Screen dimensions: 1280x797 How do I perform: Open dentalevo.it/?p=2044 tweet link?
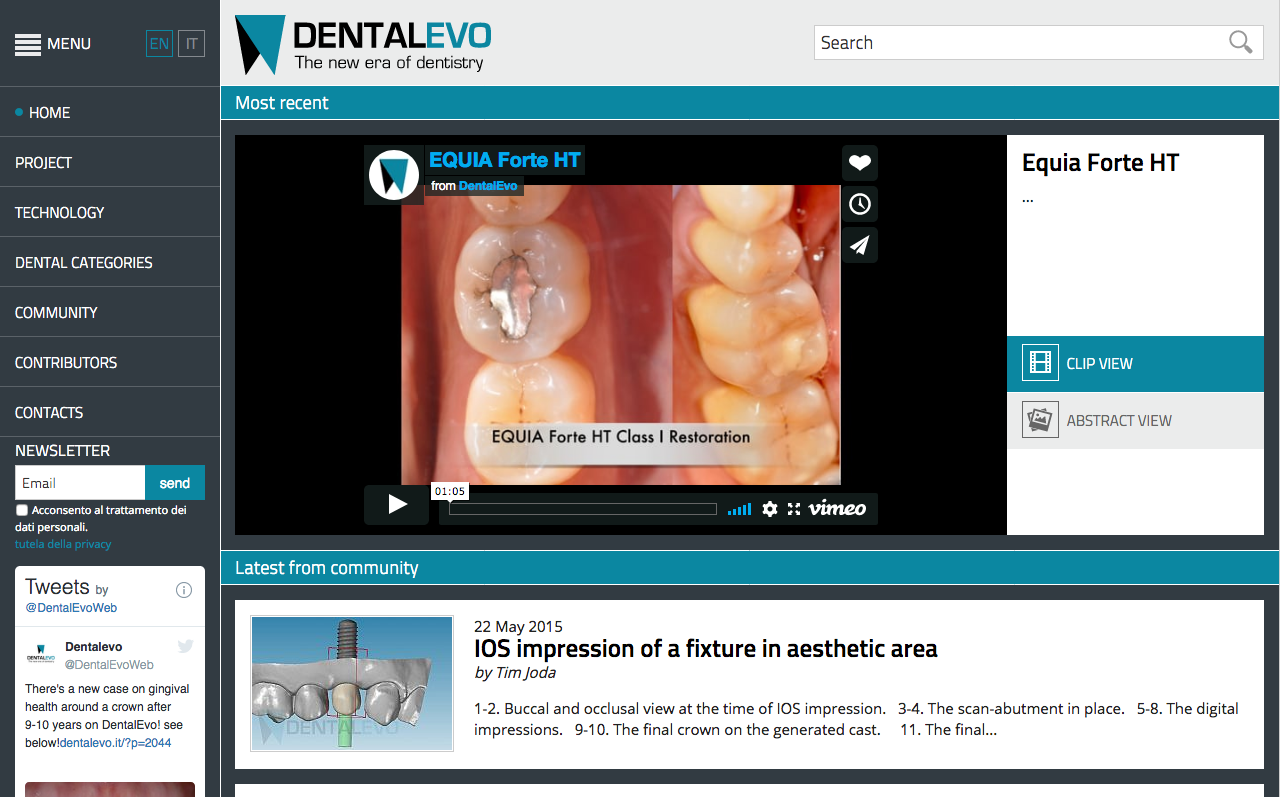pos(115,743)
